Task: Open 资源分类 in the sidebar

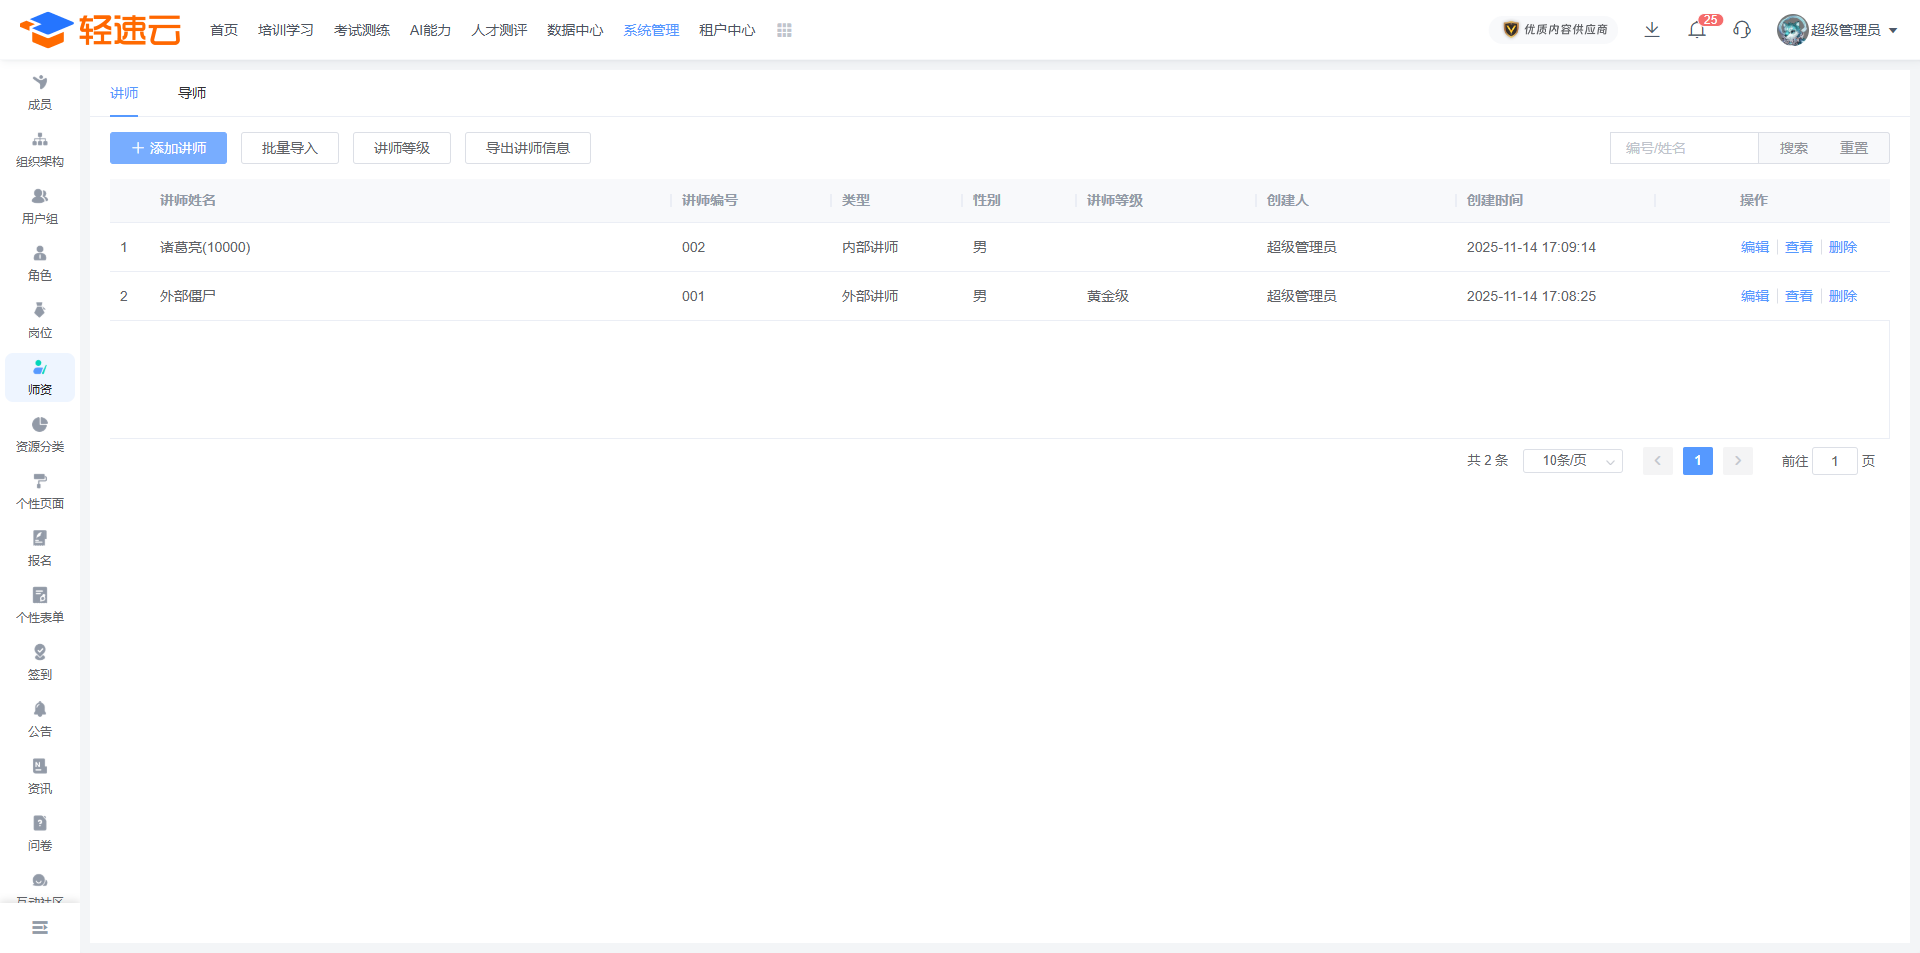Action: 40,434
